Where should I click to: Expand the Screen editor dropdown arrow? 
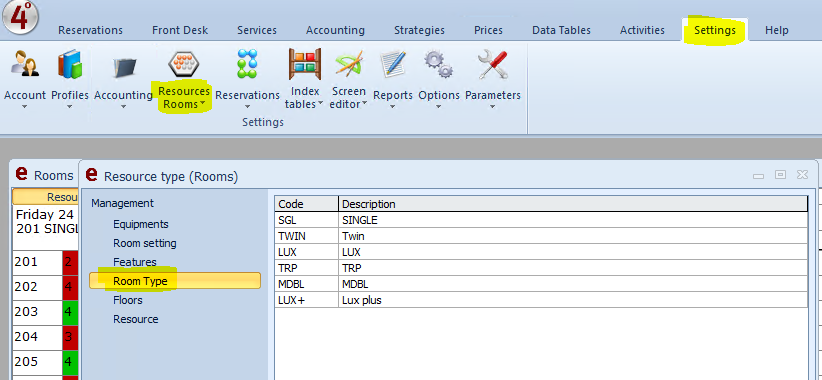[x=364, y=104]
